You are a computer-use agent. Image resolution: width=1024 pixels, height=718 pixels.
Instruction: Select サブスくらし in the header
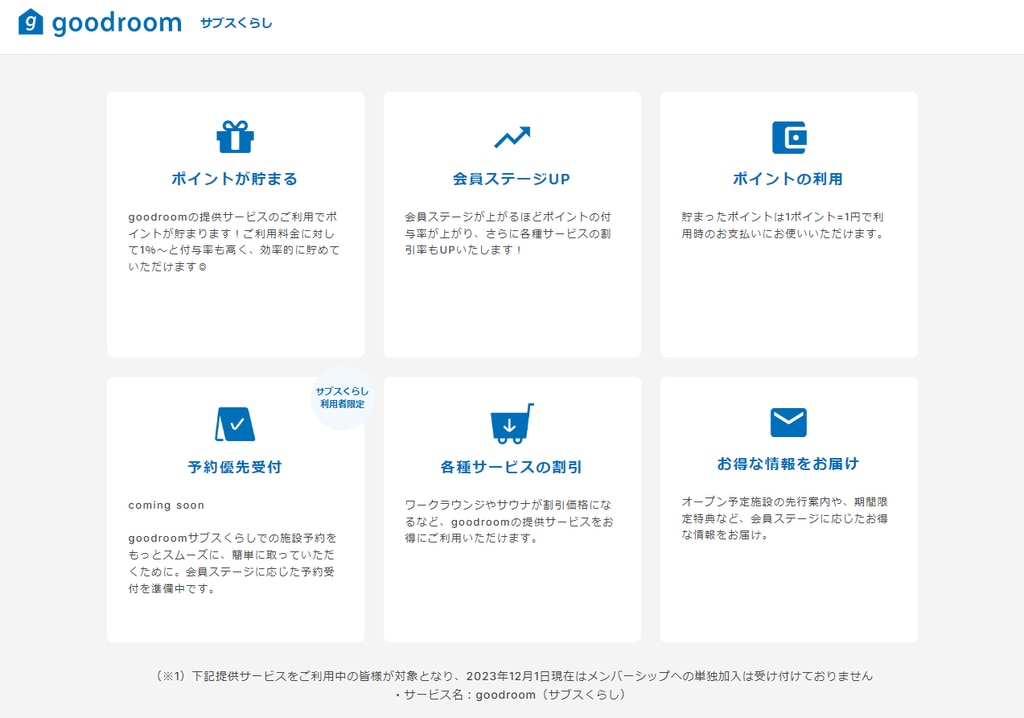[236, 23]
